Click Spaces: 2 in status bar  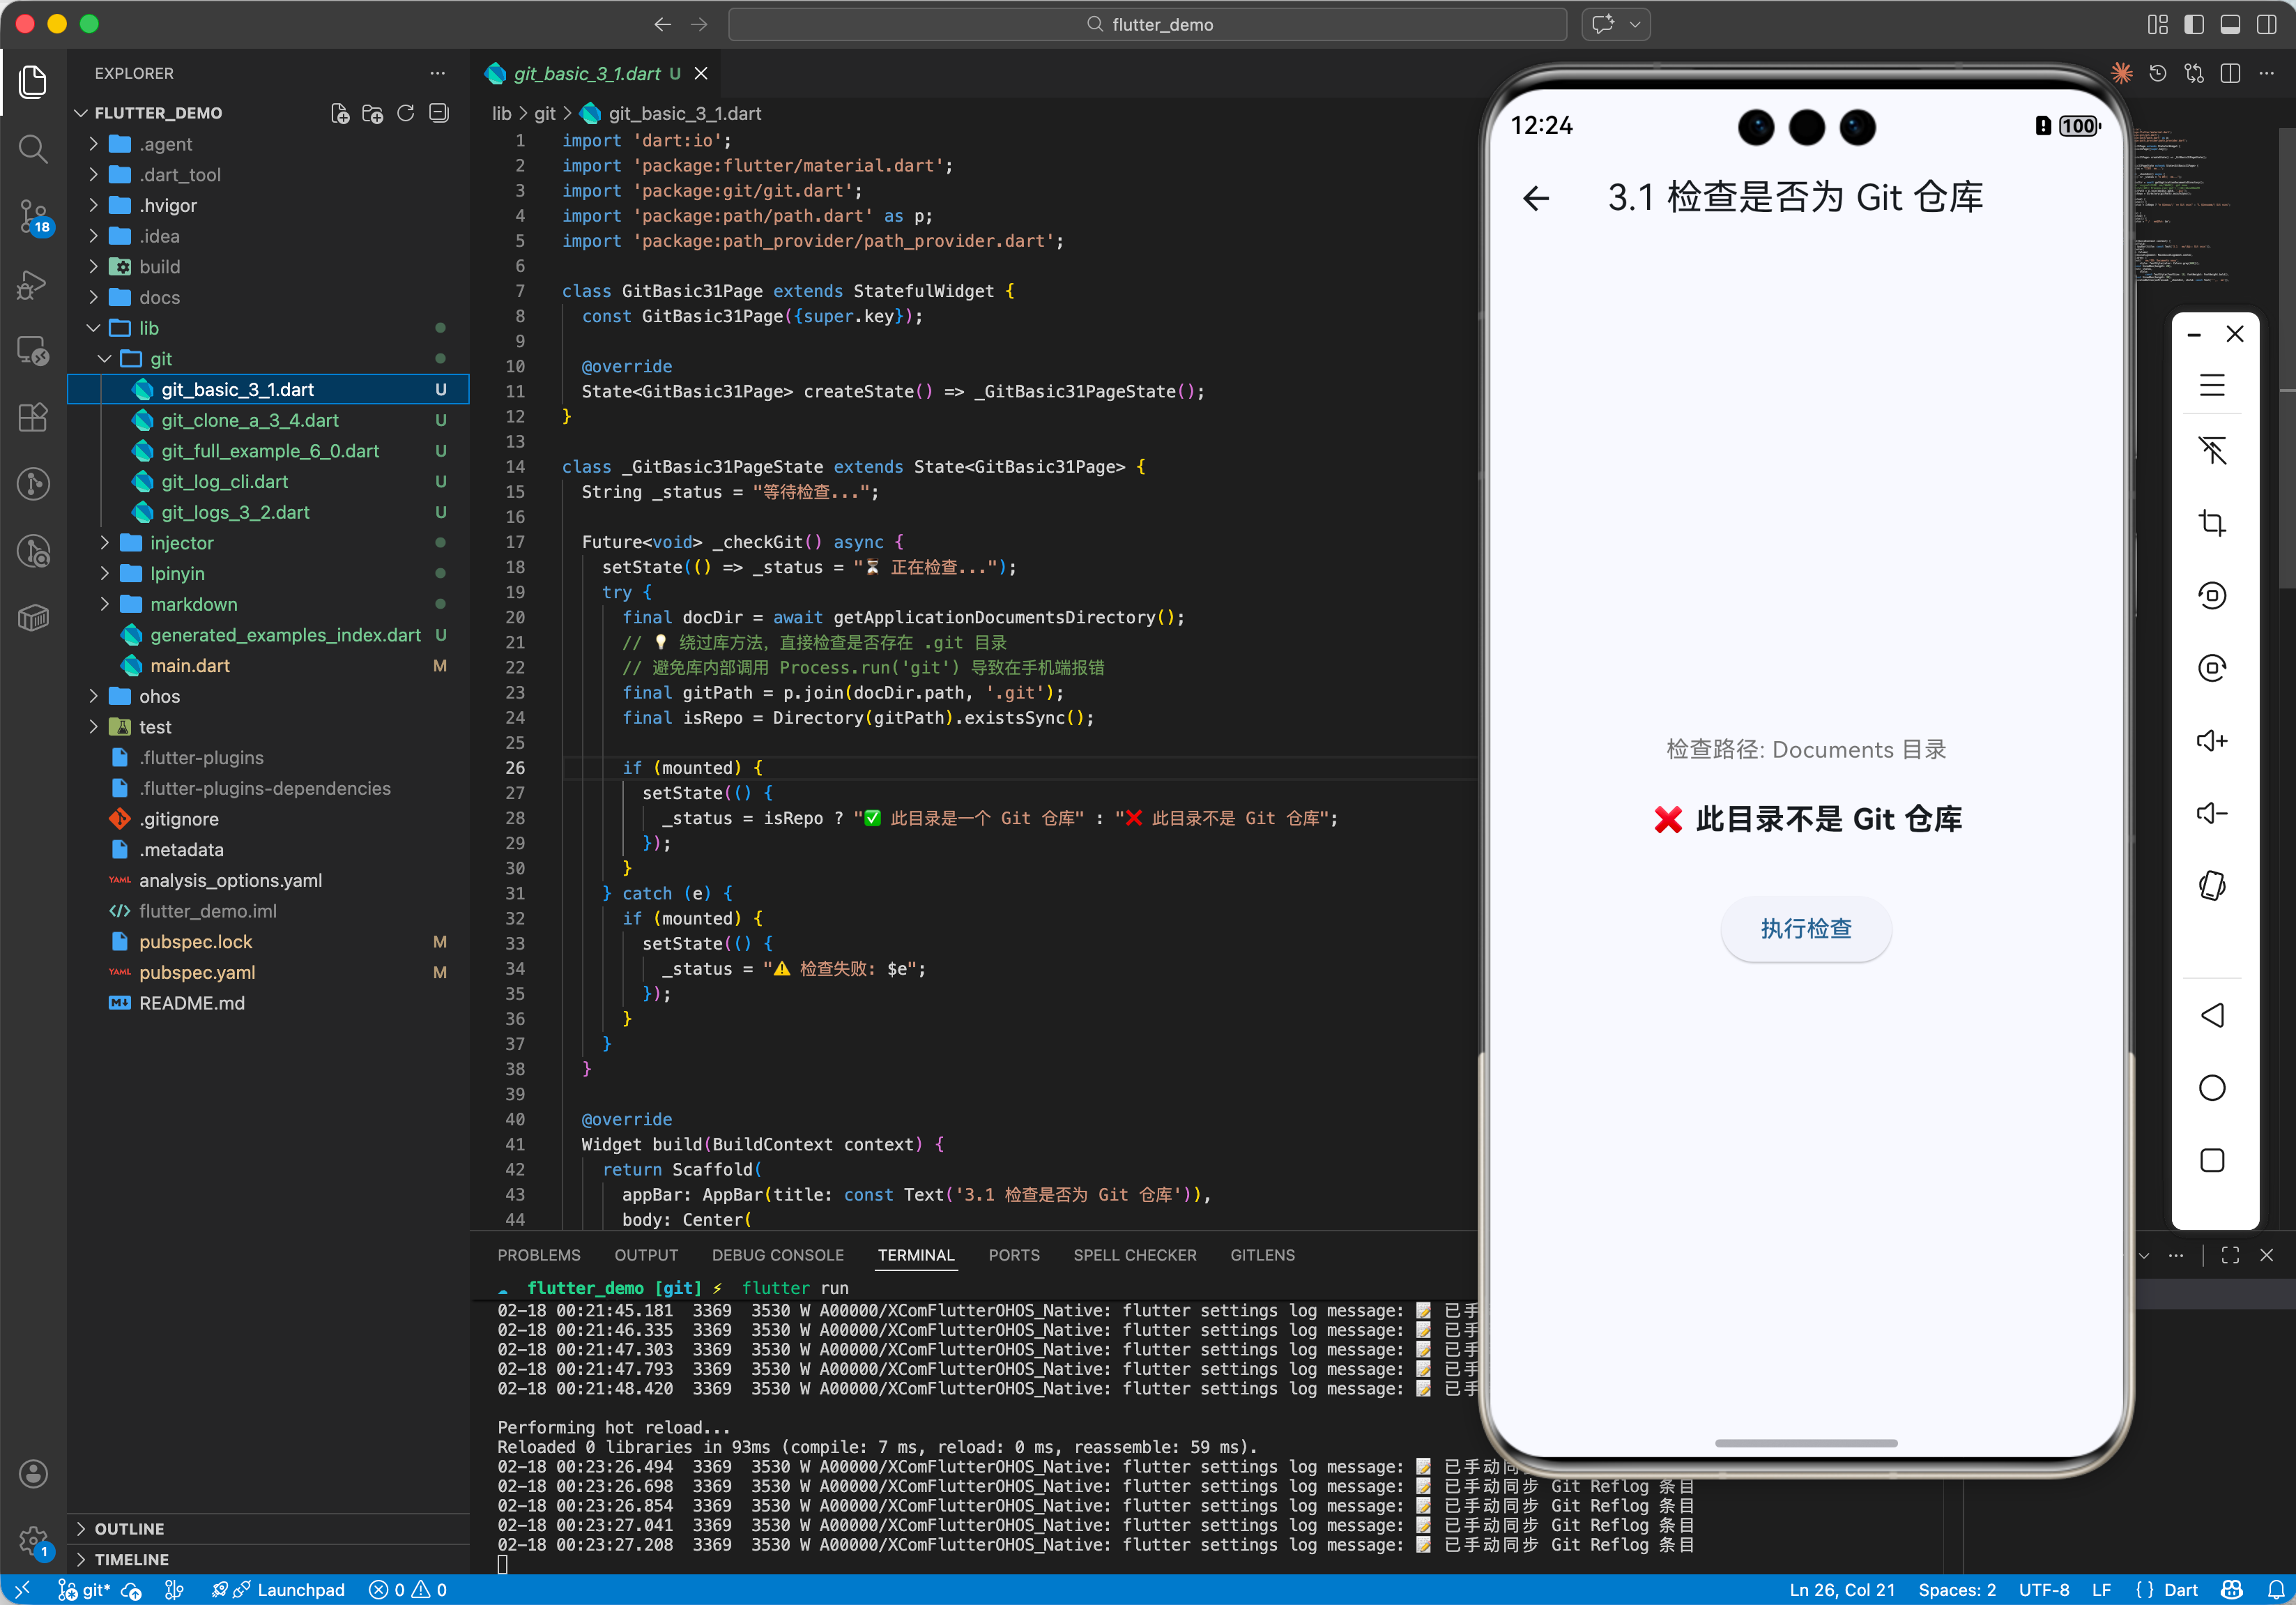coord(1956,1589)
